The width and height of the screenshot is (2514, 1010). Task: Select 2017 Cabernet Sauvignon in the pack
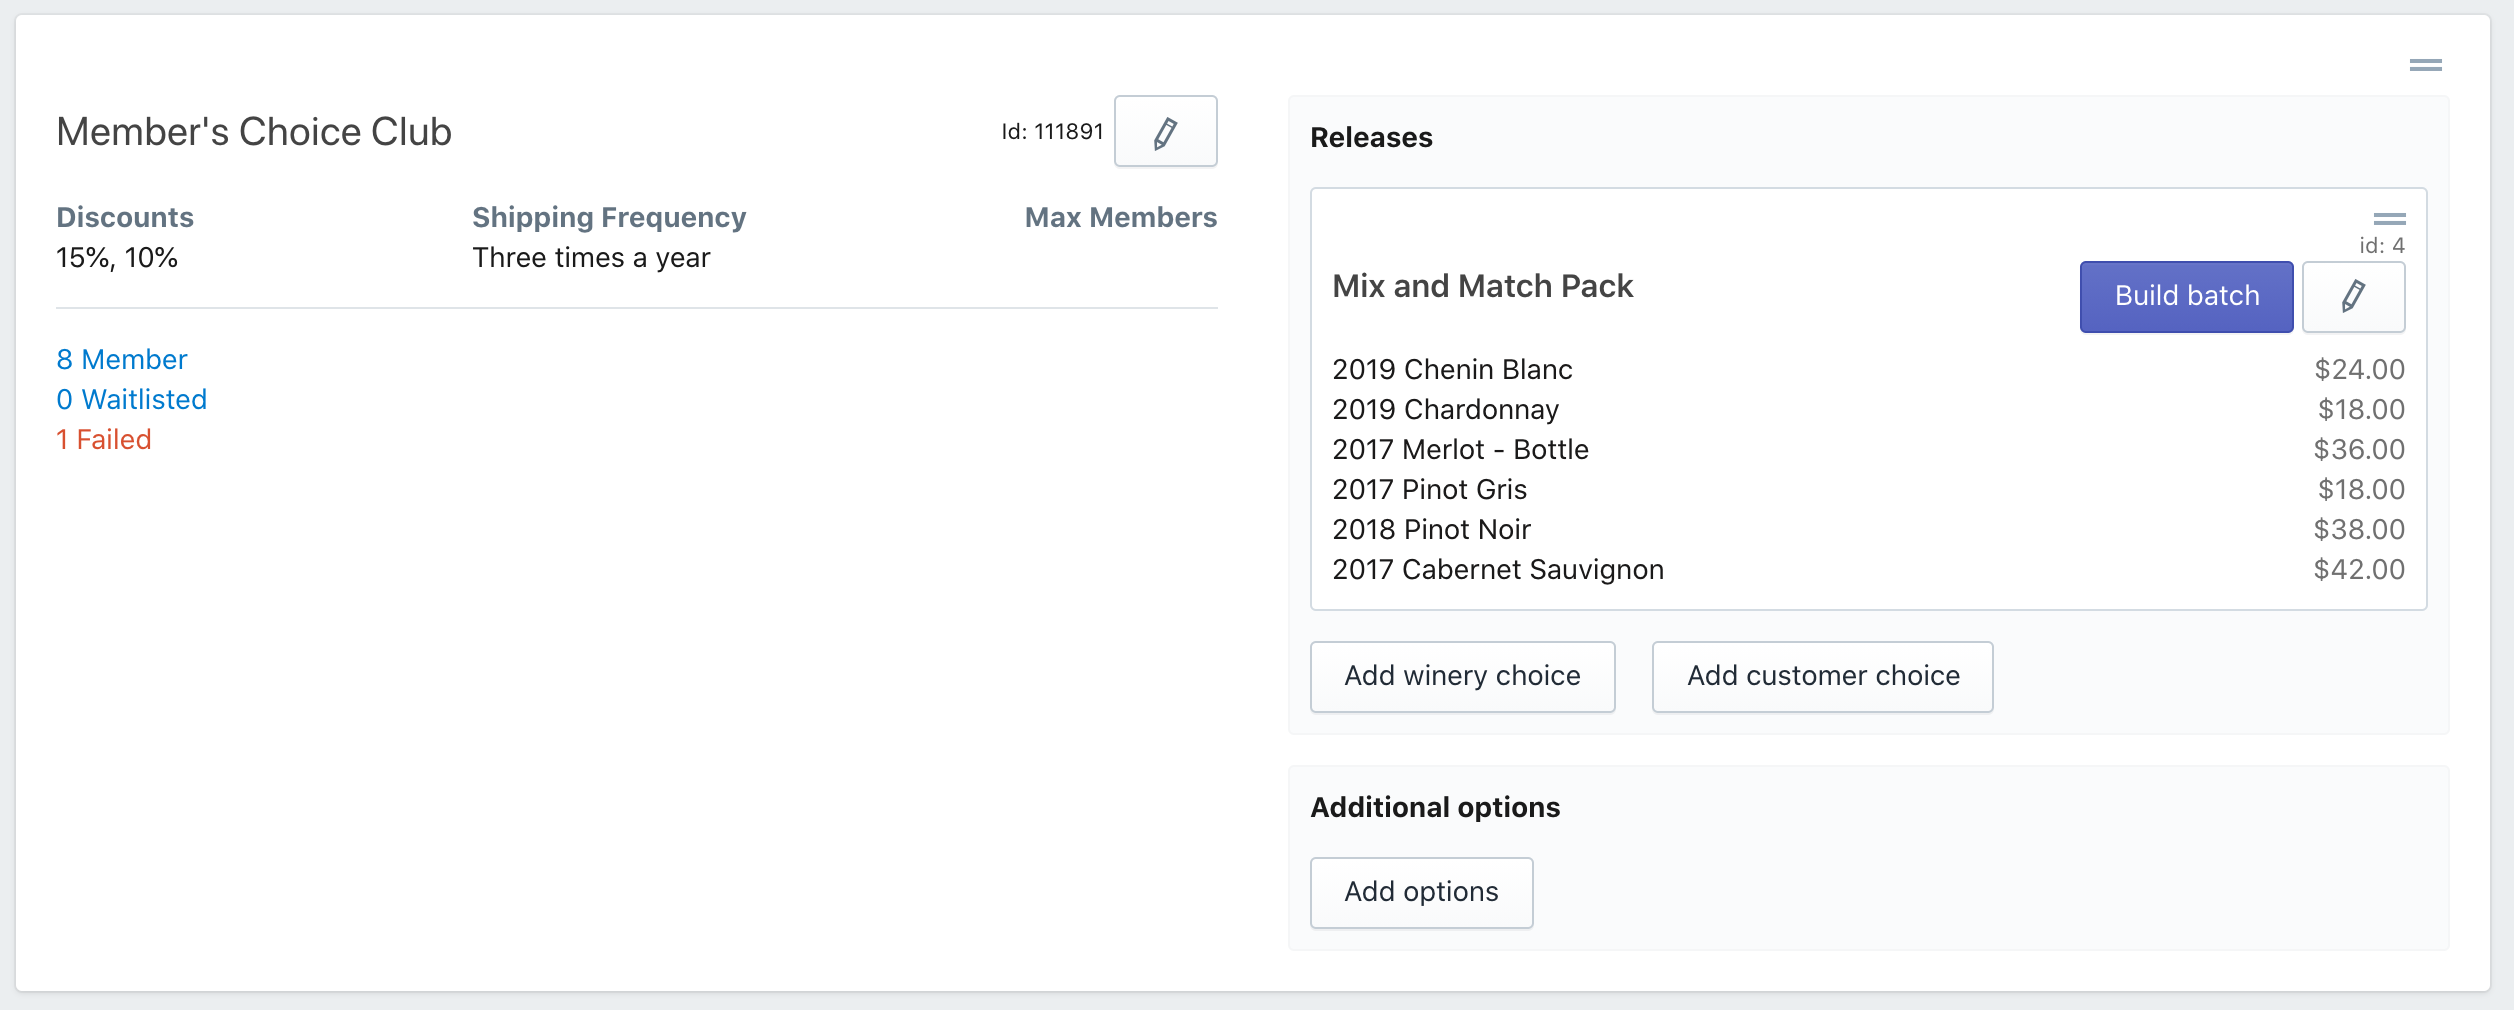coord(1498,570)
